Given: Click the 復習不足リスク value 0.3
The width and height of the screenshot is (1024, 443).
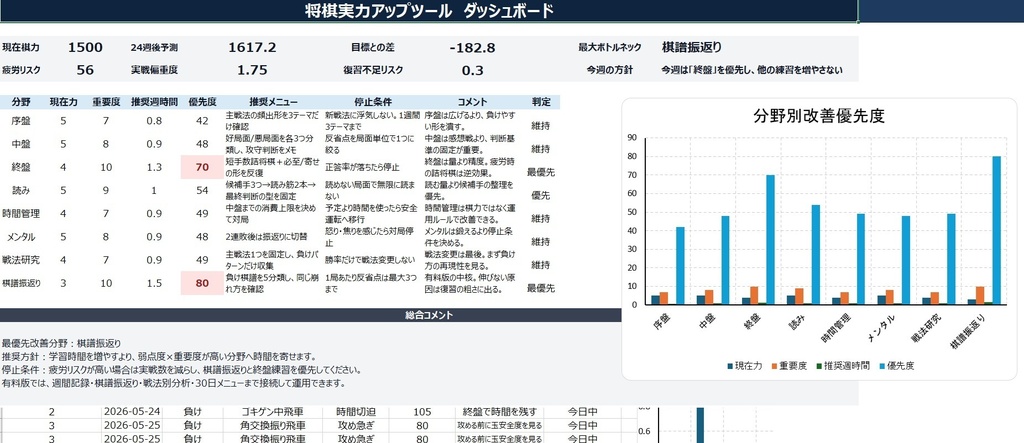Looking at the screenshot, I should [472, 71].
